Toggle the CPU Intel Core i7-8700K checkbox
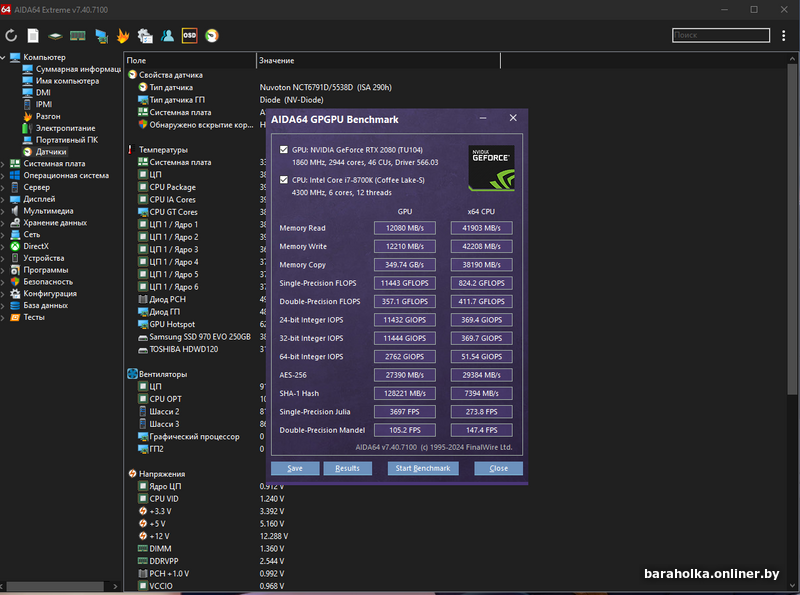This screenshot has height=595, width=800. [x=284, y=180]
